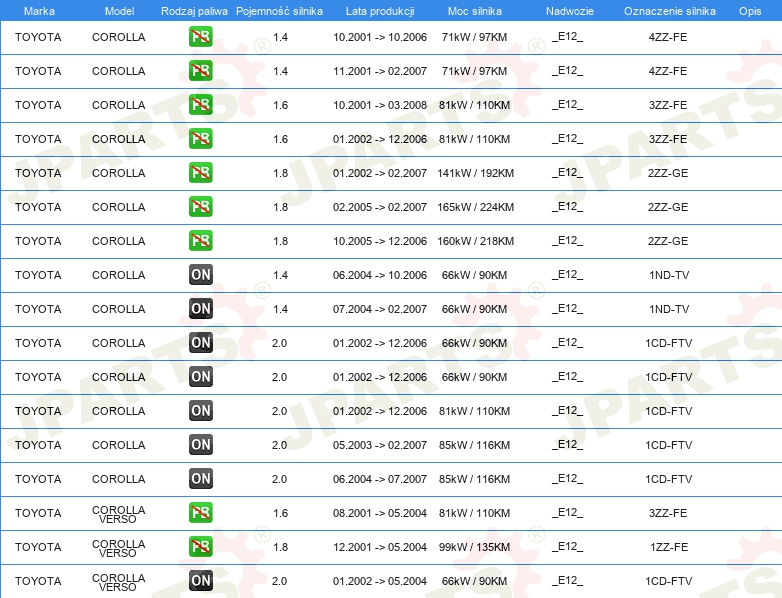This screenshot has width=782, height=598.
Task: Click the PB icon in the 141kW / 192KM row
Action: (200, 173)
